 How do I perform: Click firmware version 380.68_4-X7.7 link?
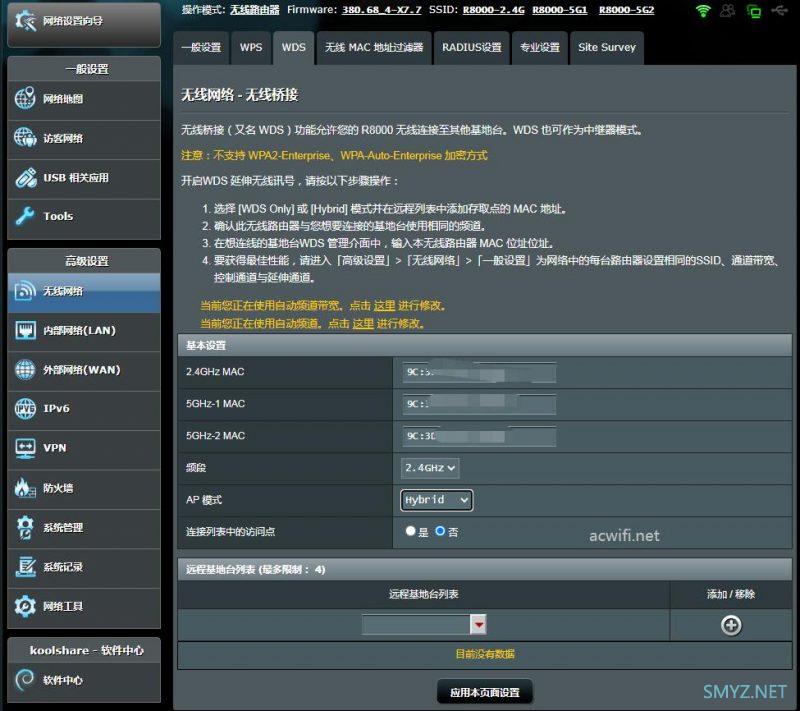382,10
